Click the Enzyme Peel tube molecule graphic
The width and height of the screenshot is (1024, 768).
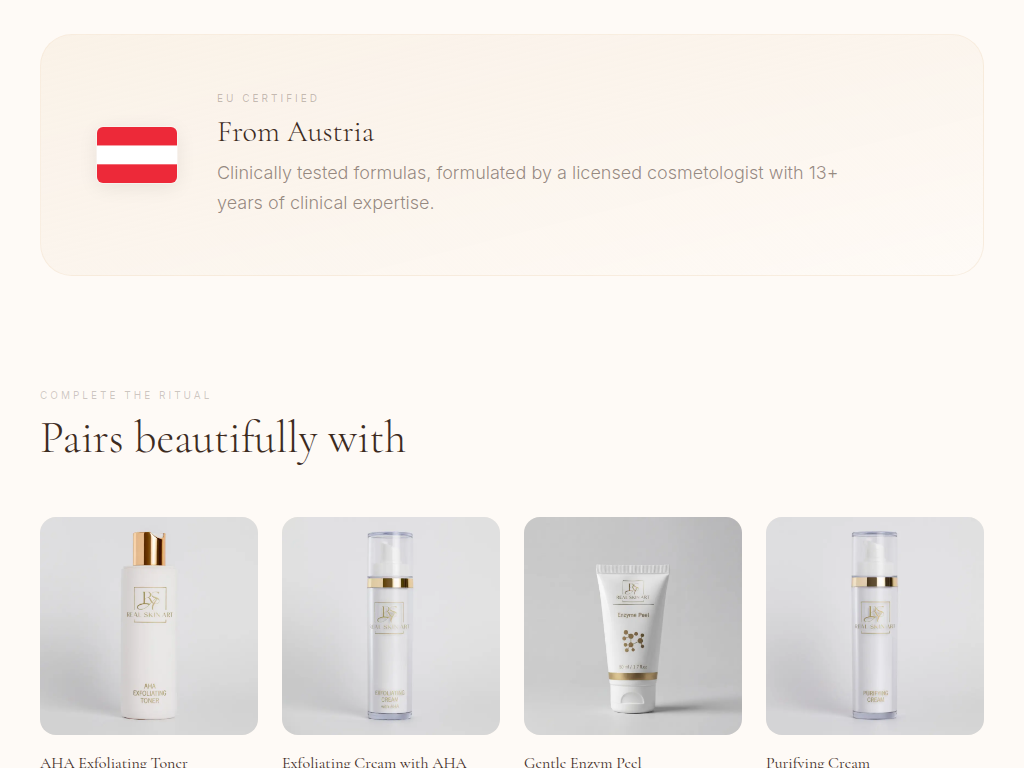[633, 641]
